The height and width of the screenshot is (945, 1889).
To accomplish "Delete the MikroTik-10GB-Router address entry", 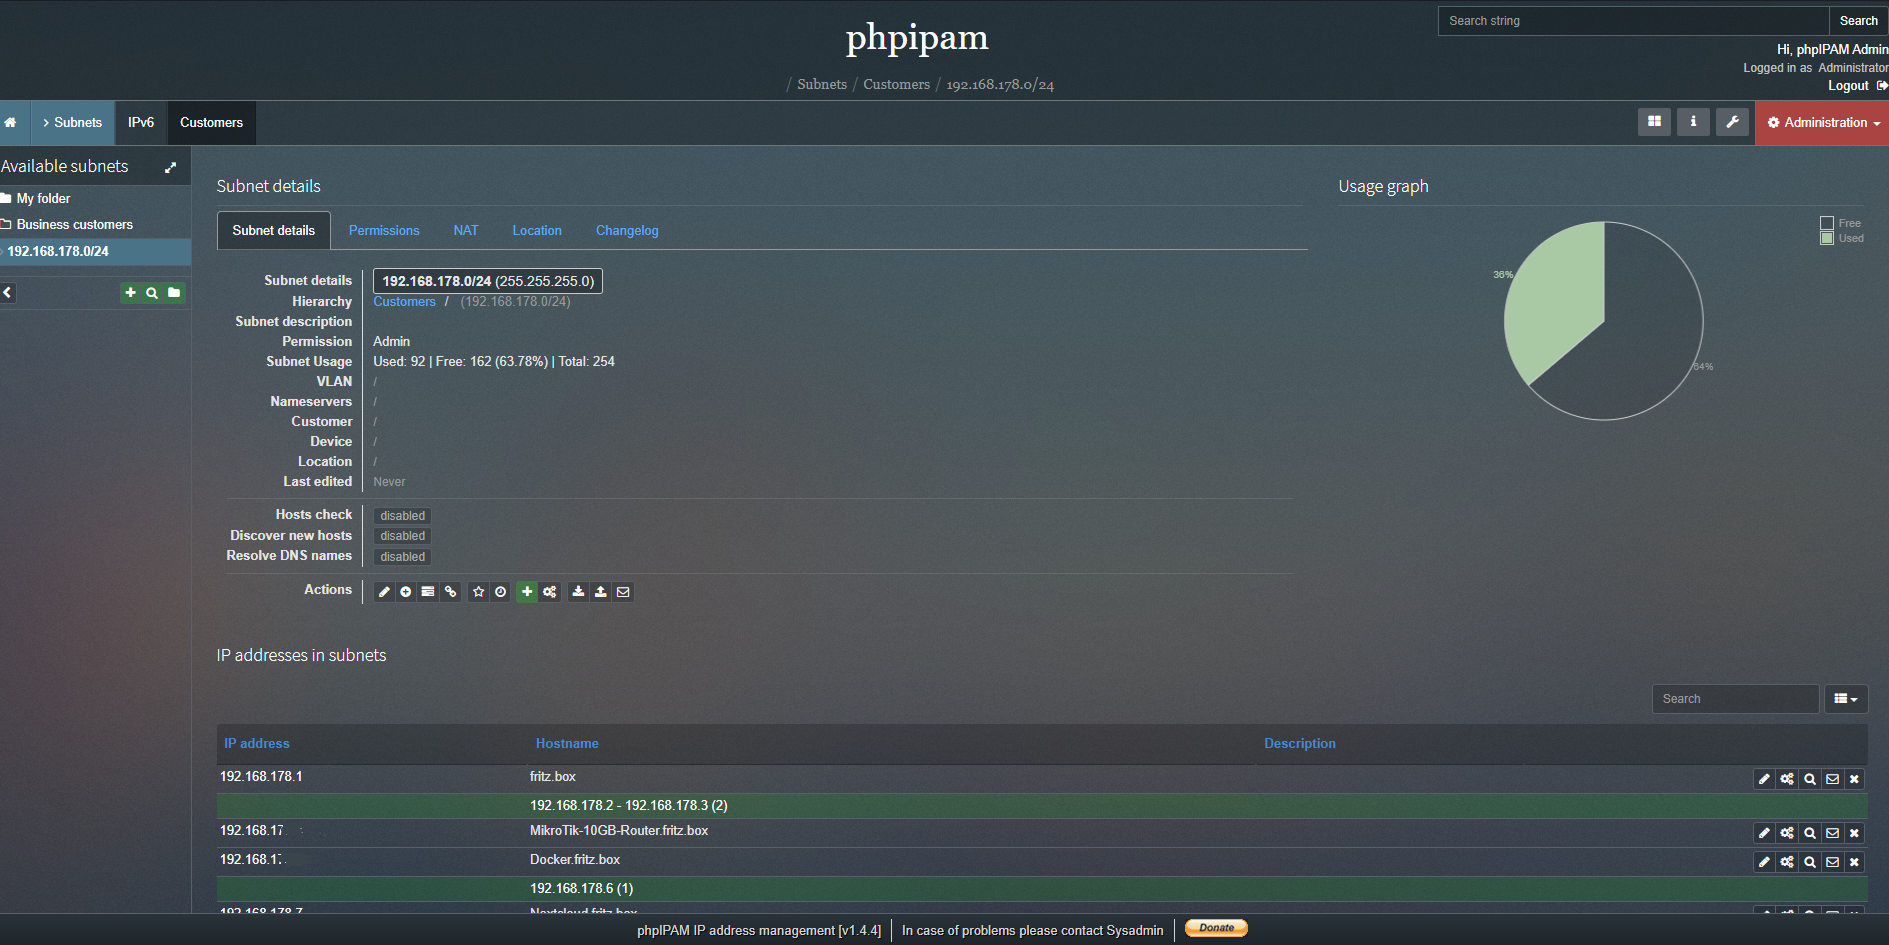I will (1854, 833).
